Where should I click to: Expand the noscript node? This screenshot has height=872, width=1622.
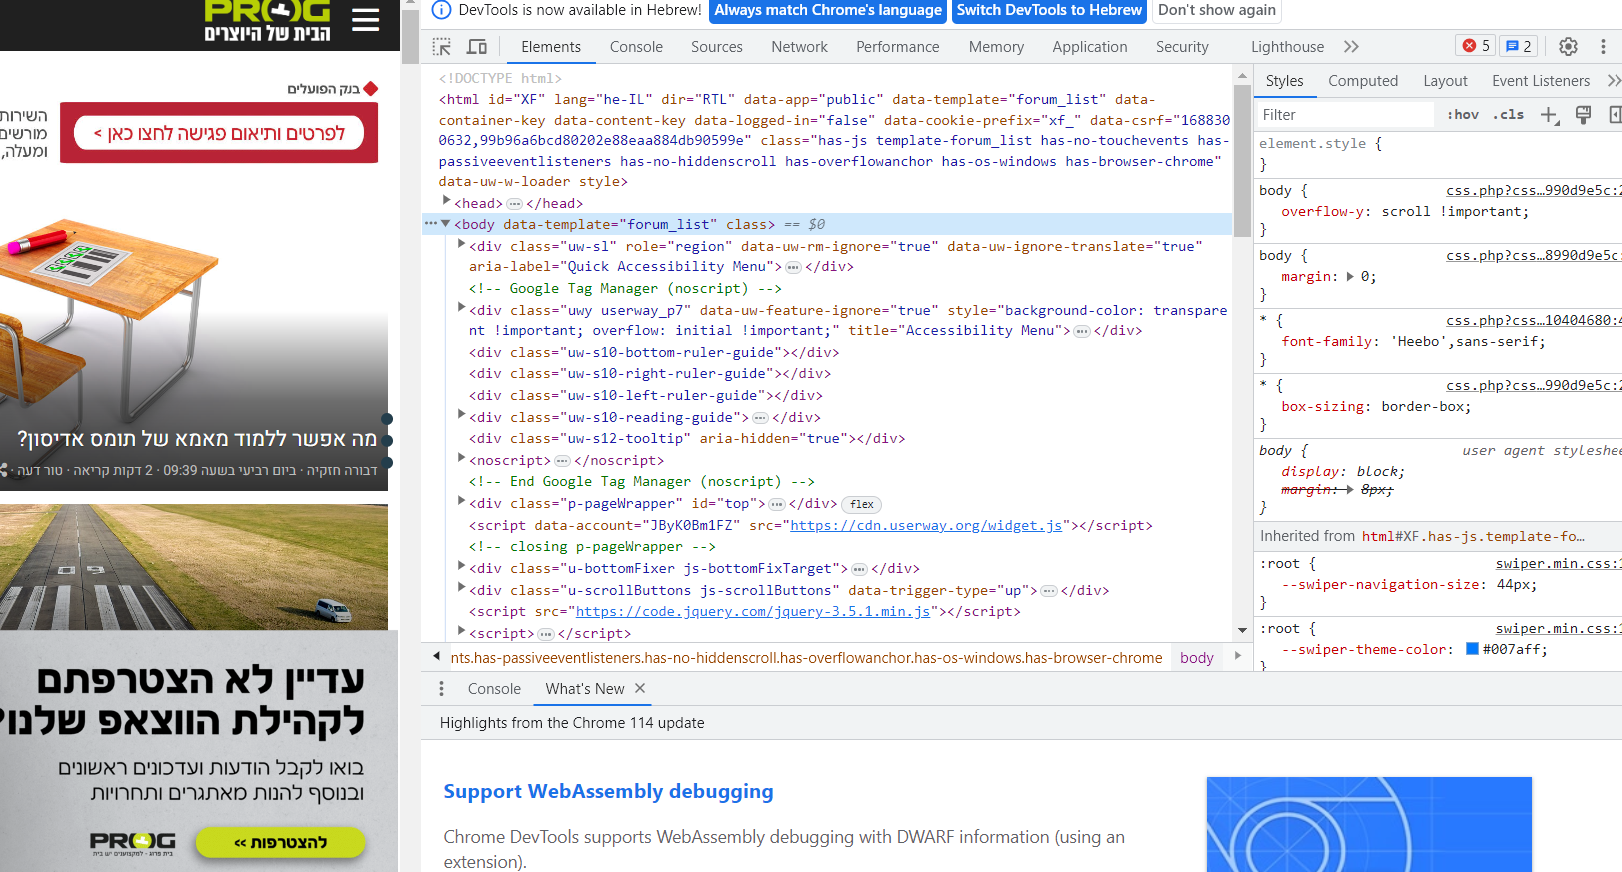coord(461,459)
